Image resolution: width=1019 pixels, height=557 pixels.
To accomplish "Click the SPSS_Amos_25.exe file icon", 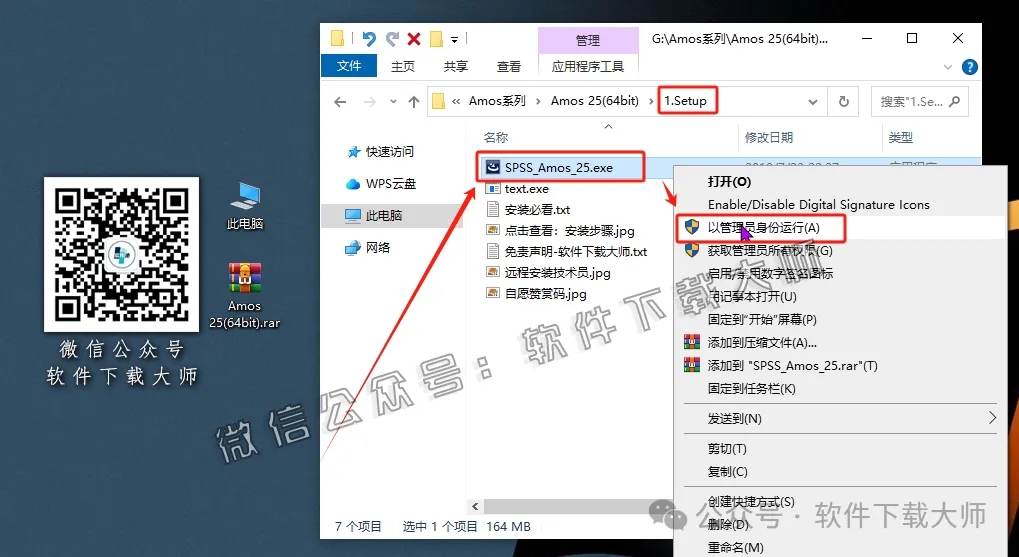I will tap(493, 168).
